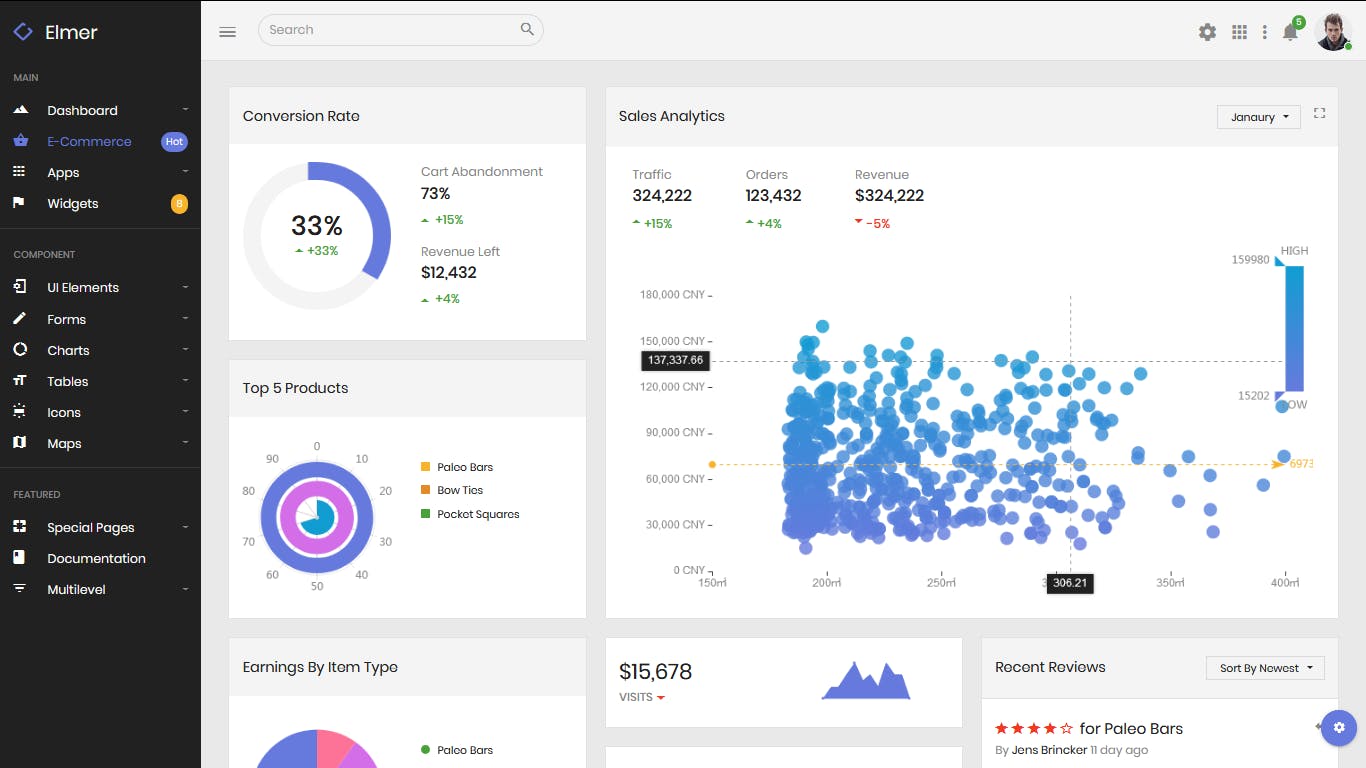Open the floating settings gear button
This screenshot has width=1366, height=768.
1339,728
